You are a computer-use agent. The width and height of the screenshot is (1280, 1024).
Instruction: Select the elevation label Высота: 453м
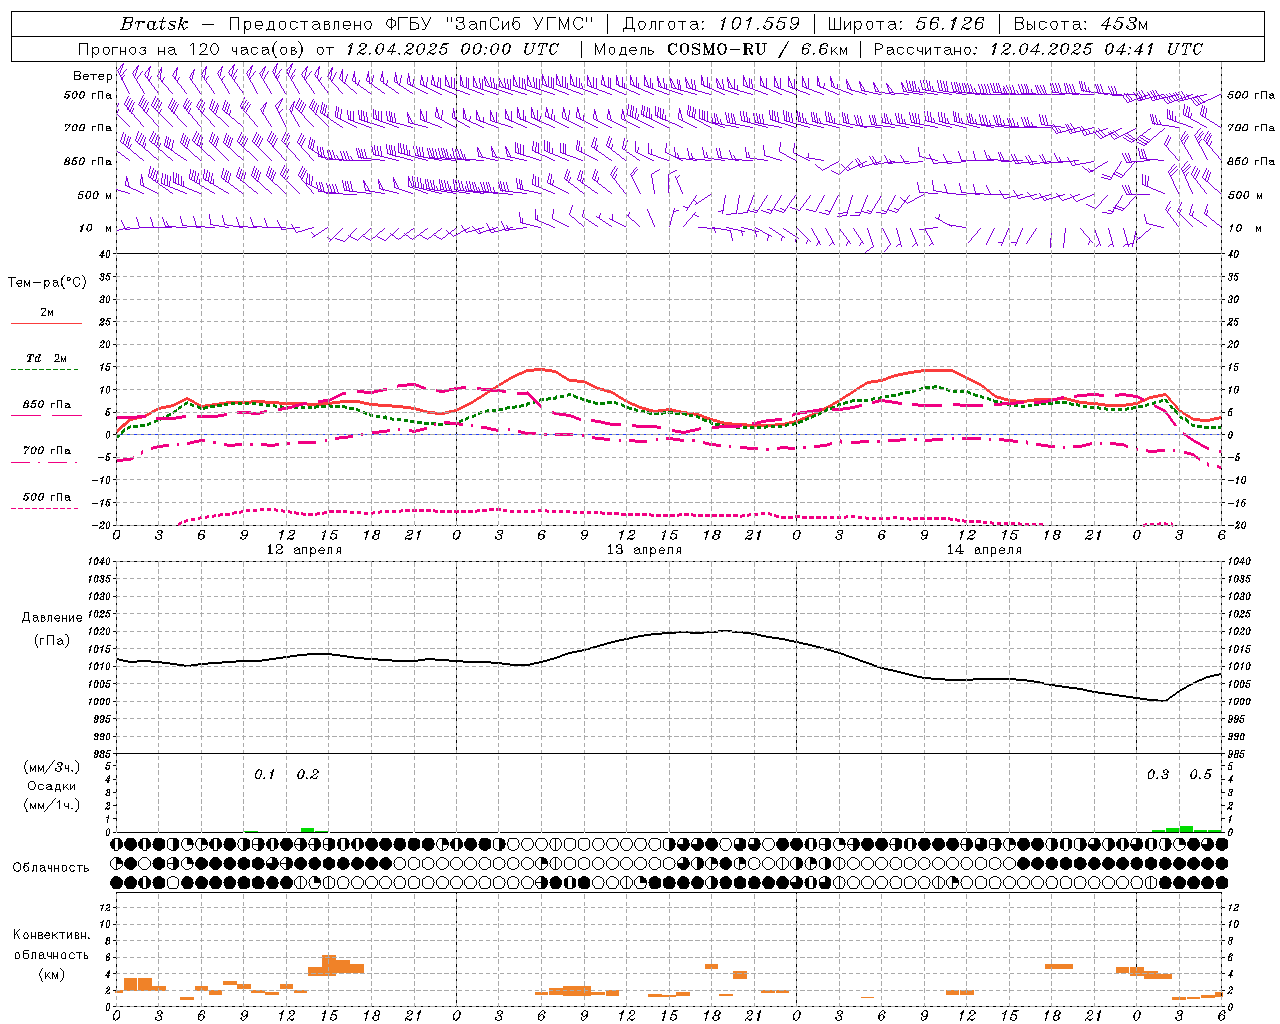pyautogui.click(x=1081, y=24)
